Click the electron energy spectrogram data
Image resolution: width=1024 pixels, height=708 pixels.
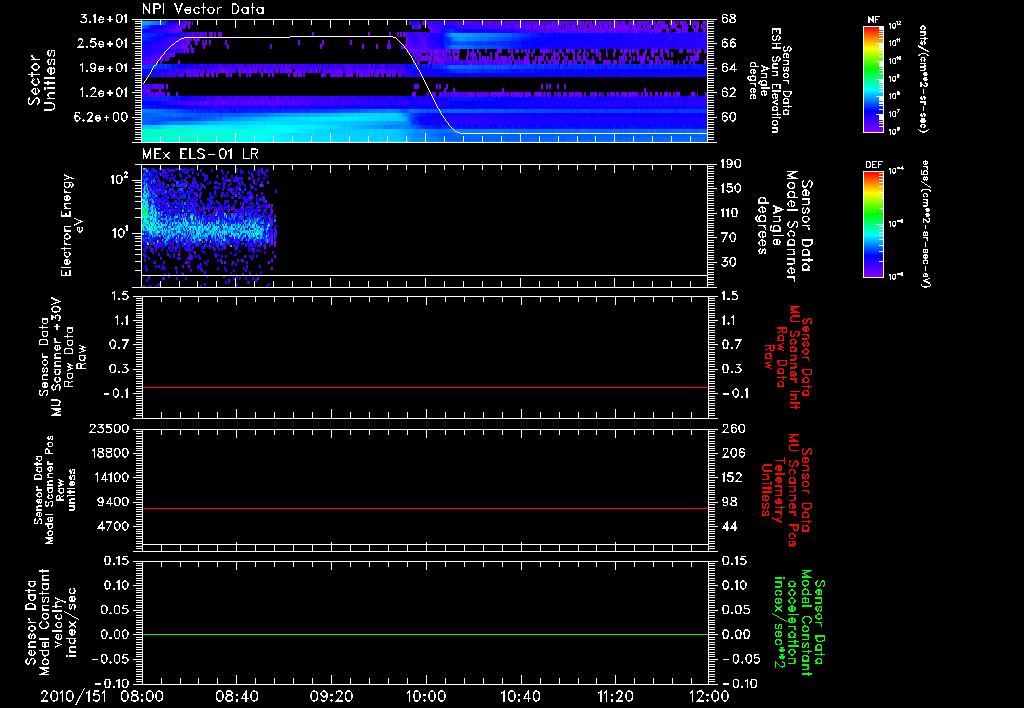point(208,225)
